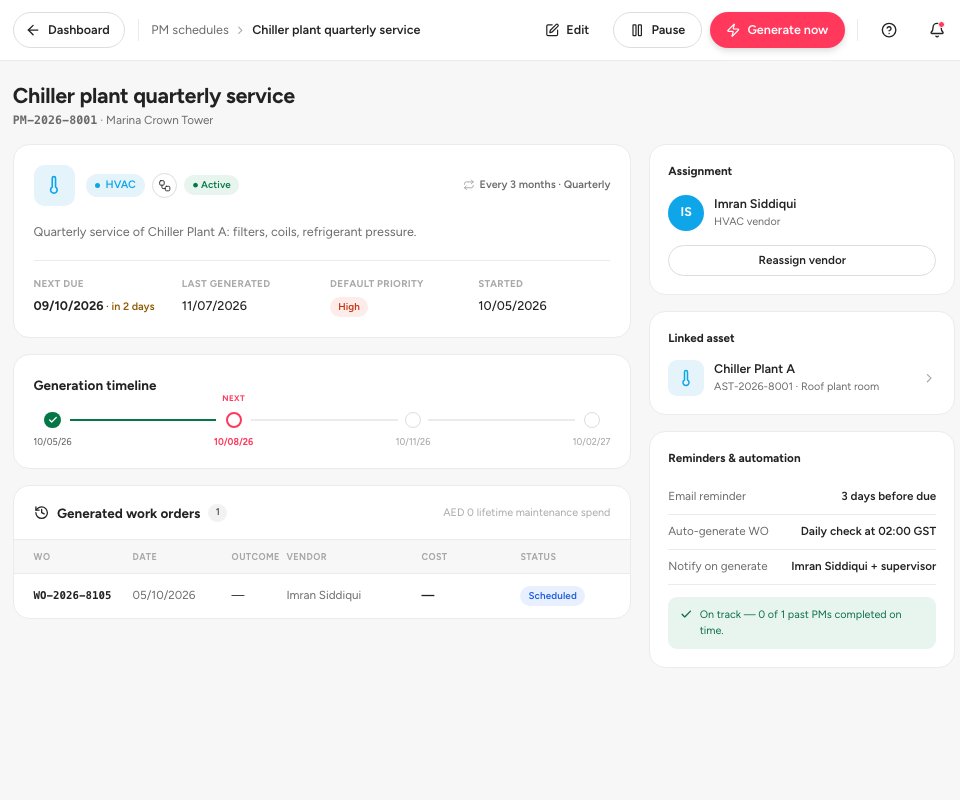Click Daily check at 02:00 GST value
960x800 pixels.
pos(868,531)
